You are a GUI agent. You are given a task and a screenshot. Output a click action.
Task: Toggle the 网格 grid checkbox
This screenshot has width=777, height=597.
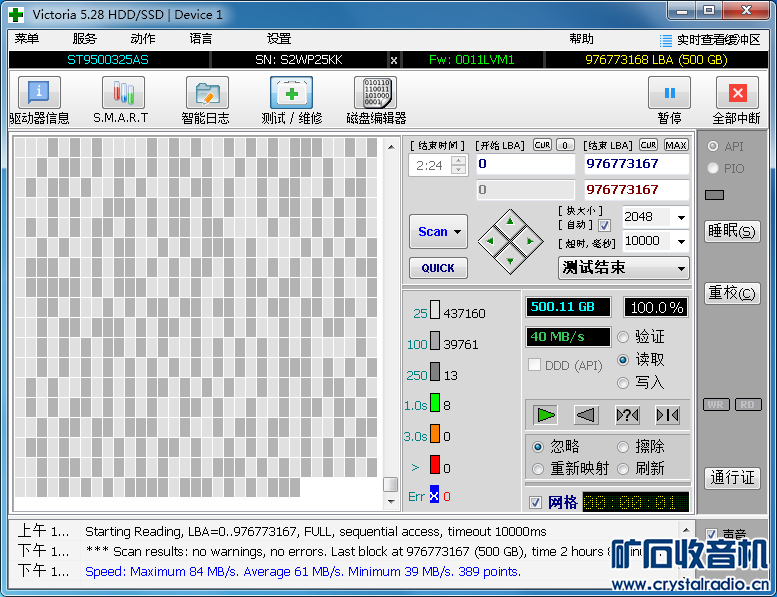[x=535, y=502]
